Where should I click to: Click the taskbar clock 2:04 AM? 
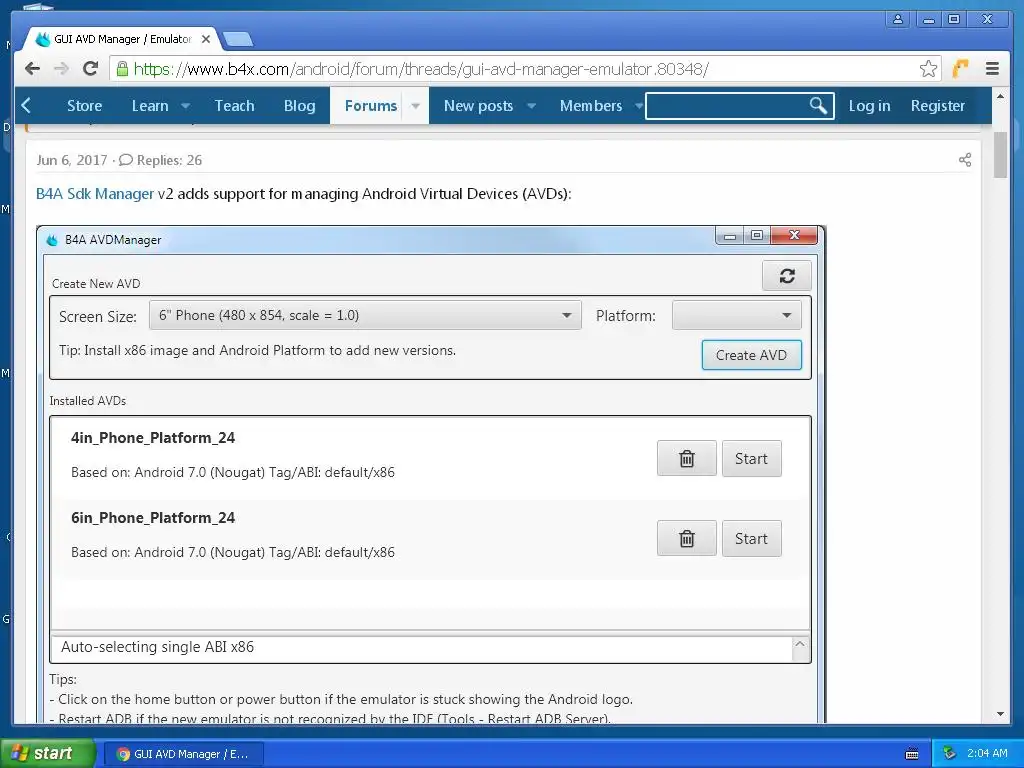pos(987,754)
